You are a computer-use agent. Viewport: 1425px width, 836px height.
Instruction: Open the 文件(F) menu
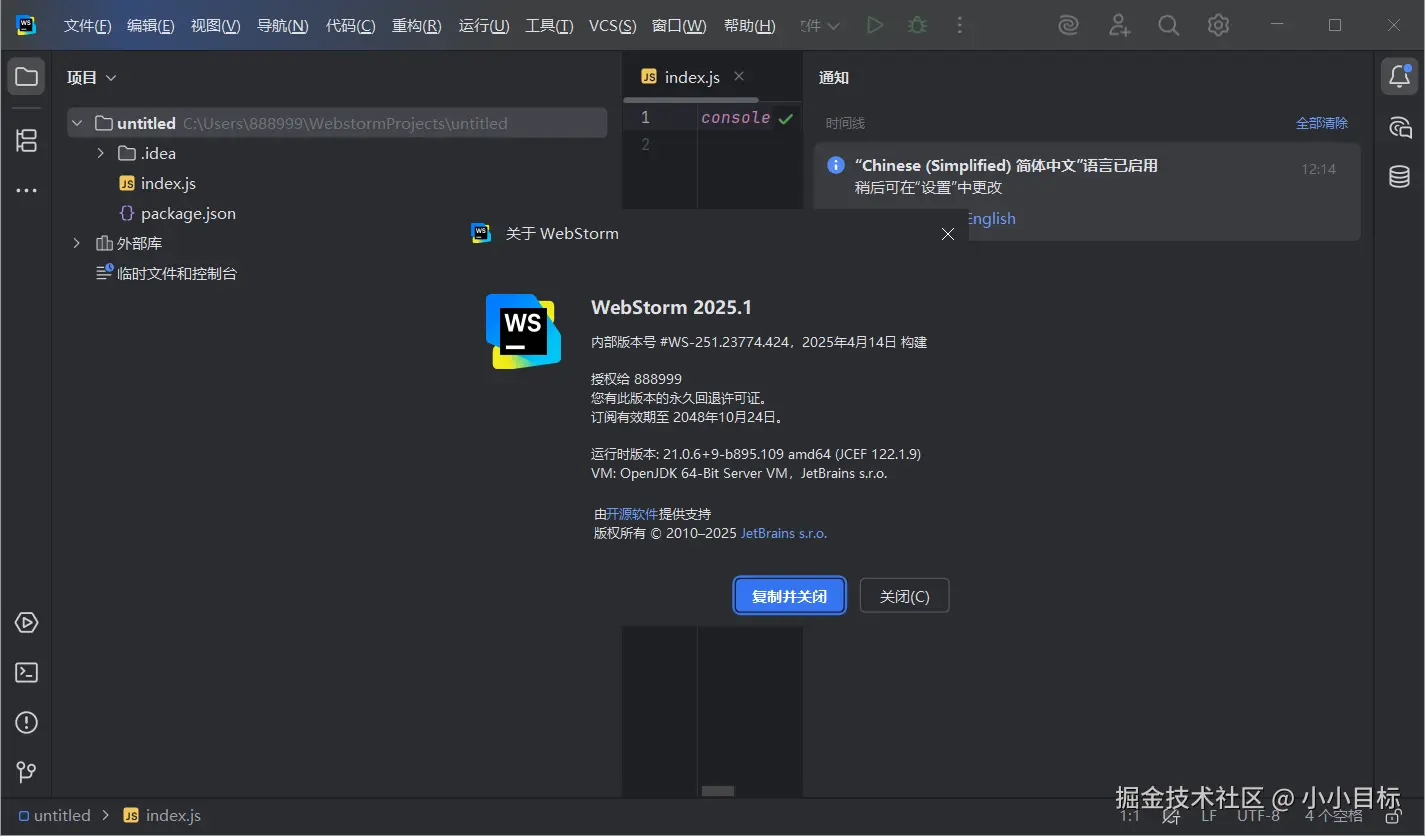[88, 26]
